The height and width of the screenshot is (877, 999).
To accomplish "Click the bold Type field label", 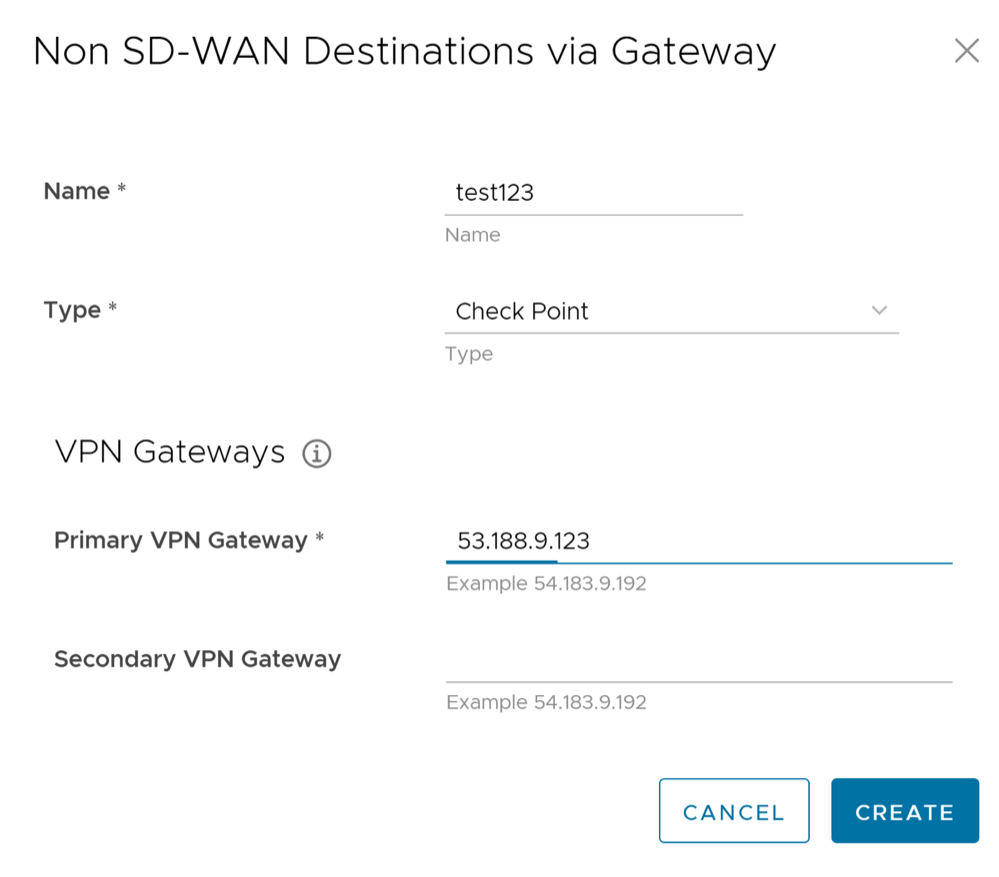I will click(72, 310).
